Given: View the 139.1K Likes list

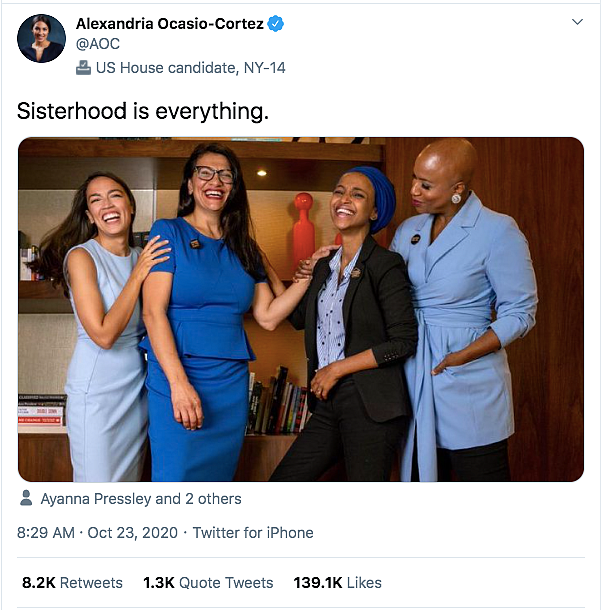Looking at the screenshot, I should coord(337,583).
